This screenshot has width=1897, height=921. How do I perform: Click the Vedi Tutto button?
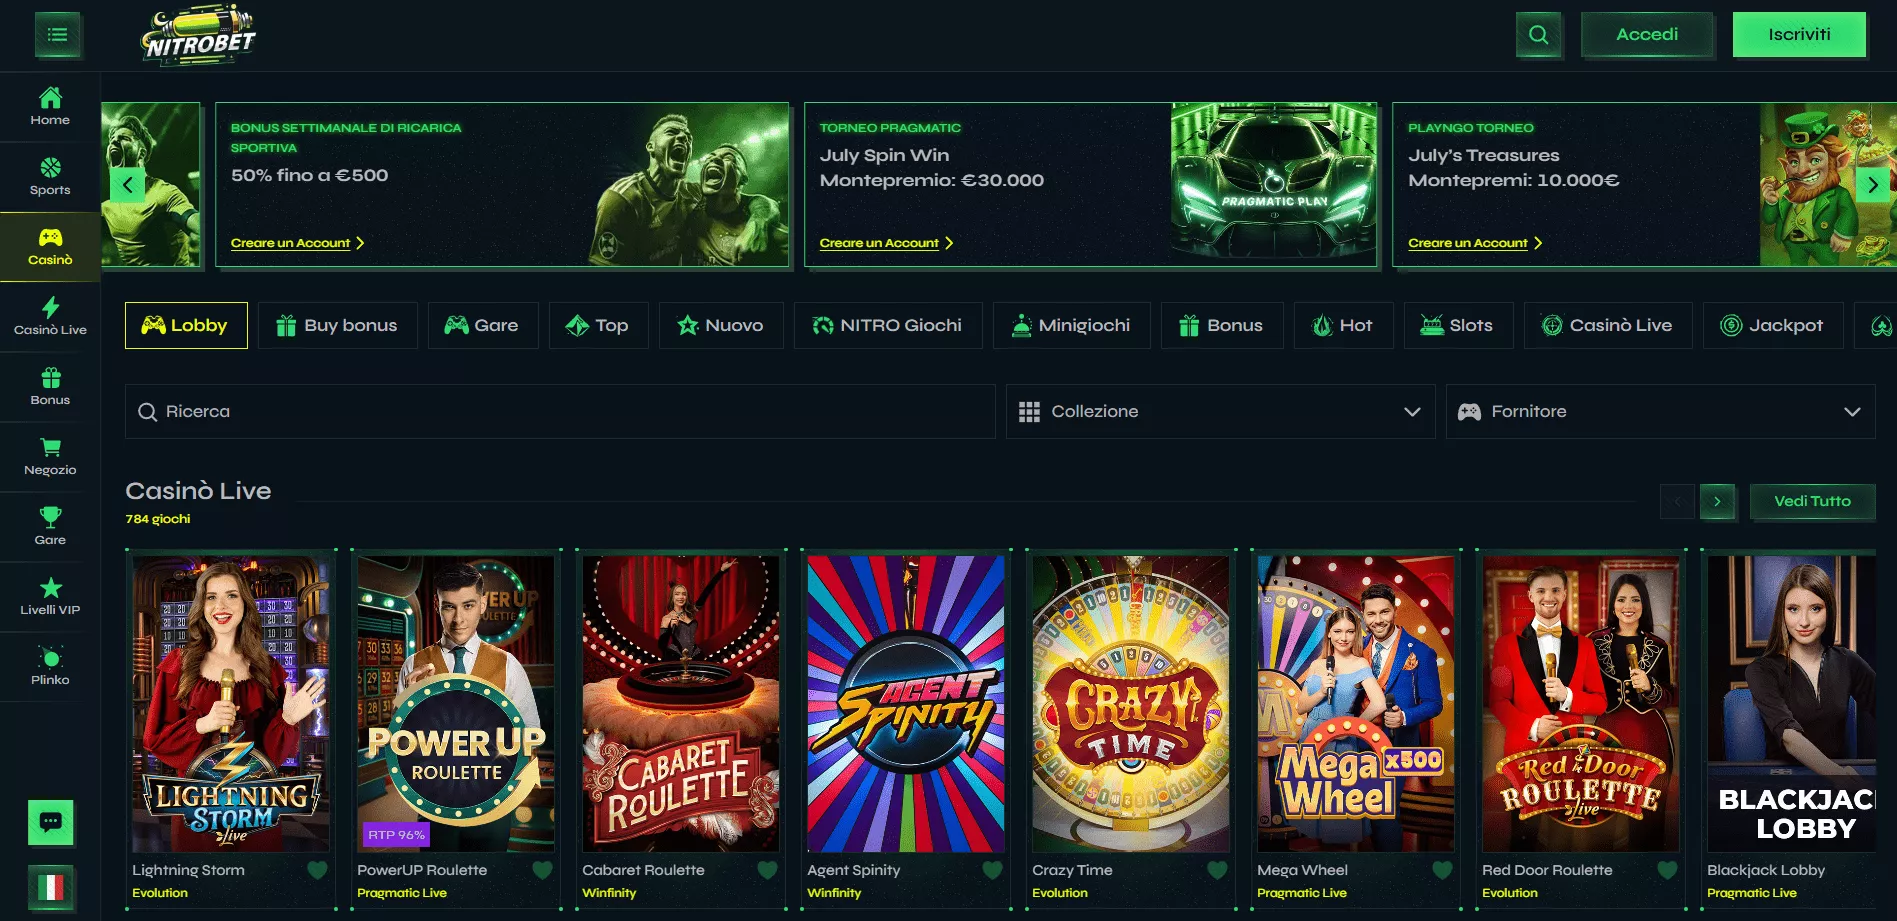[1812, 501]
